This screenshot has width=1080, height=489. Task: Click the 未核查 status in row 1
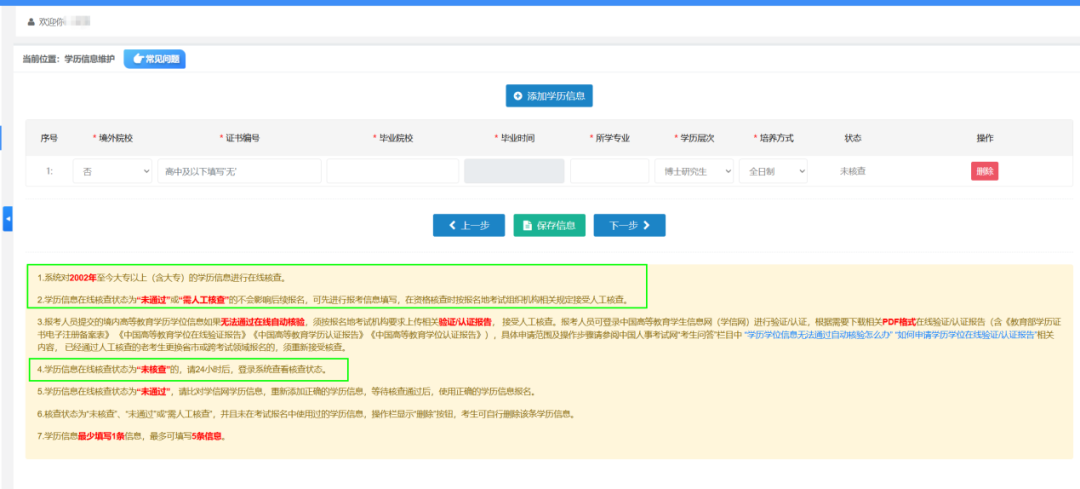point(852,171)
